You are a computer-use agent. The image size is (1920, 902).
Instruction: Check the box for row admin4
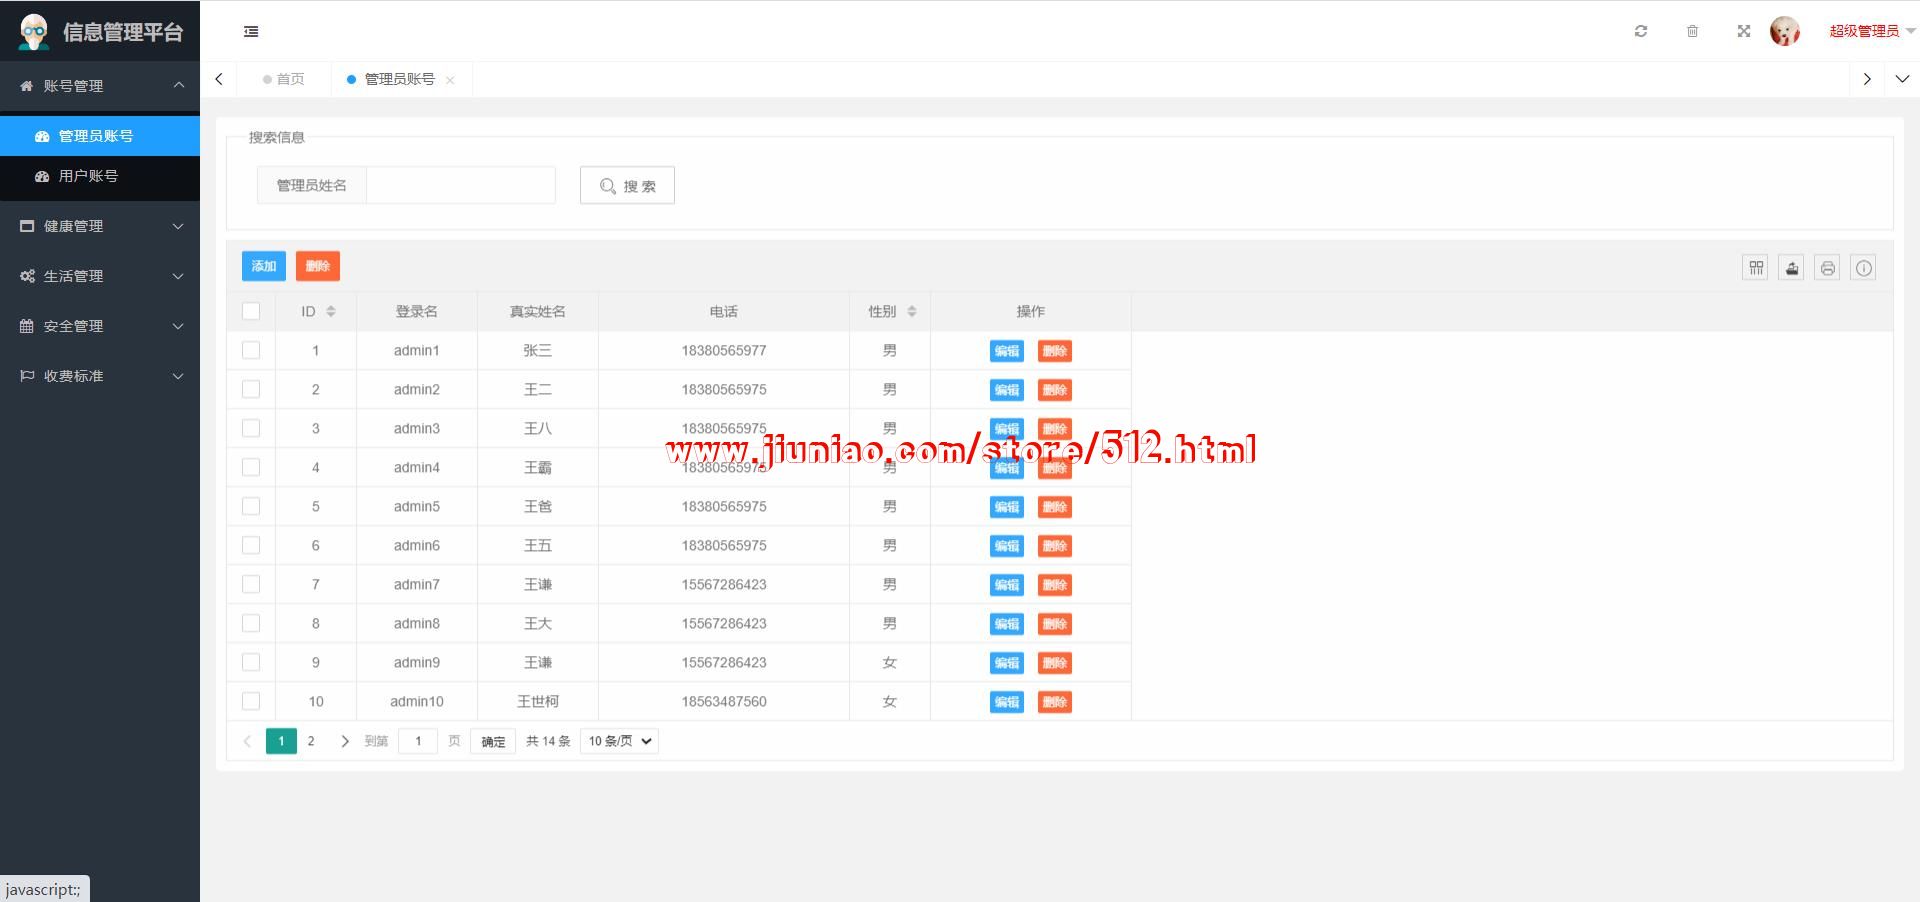(x=251, y=467)
